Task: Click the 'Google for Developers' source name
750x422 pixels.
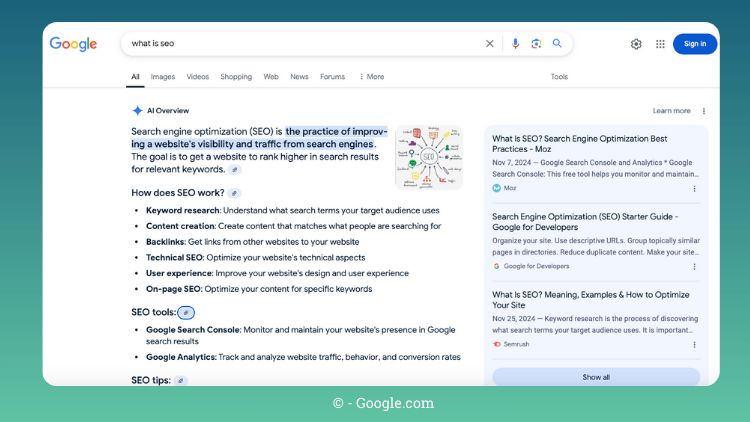Action: pos(536,266)
